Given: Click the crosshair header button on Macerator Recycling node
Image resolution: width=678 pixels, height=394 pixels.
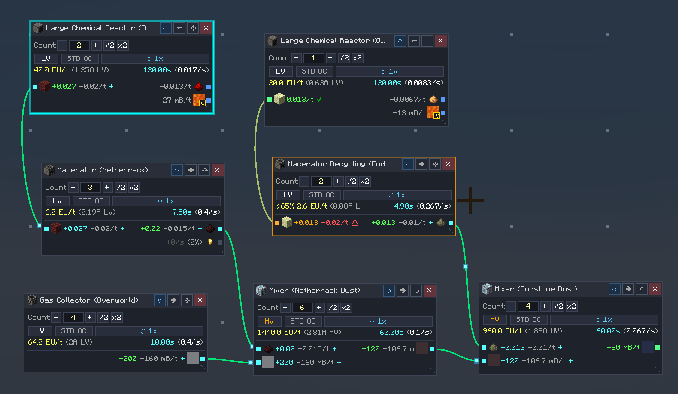Looking at the screenshot, I should pyautogui.click(x=435, y=164).
